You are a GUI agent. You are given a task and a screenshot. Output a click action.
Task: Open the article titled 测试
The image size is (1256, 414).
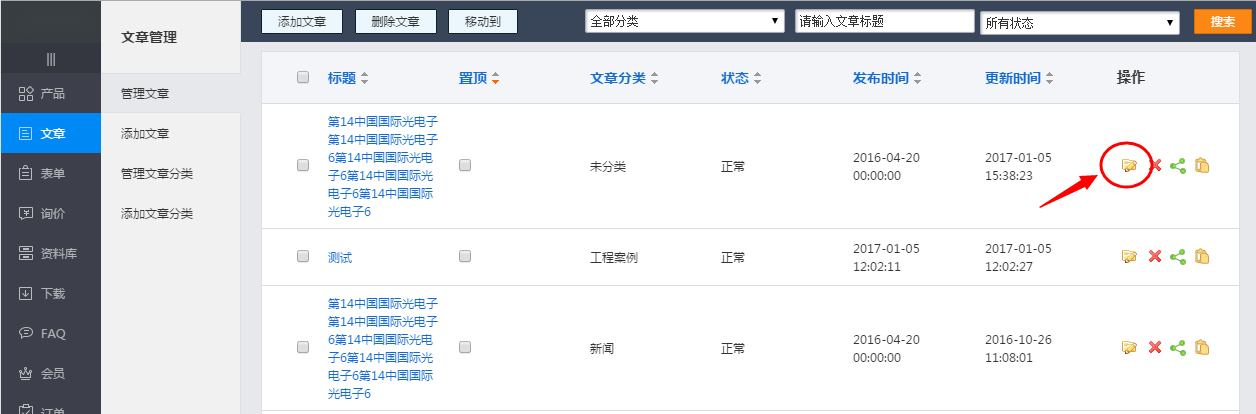pyautogui.click(x=340, y=257)
